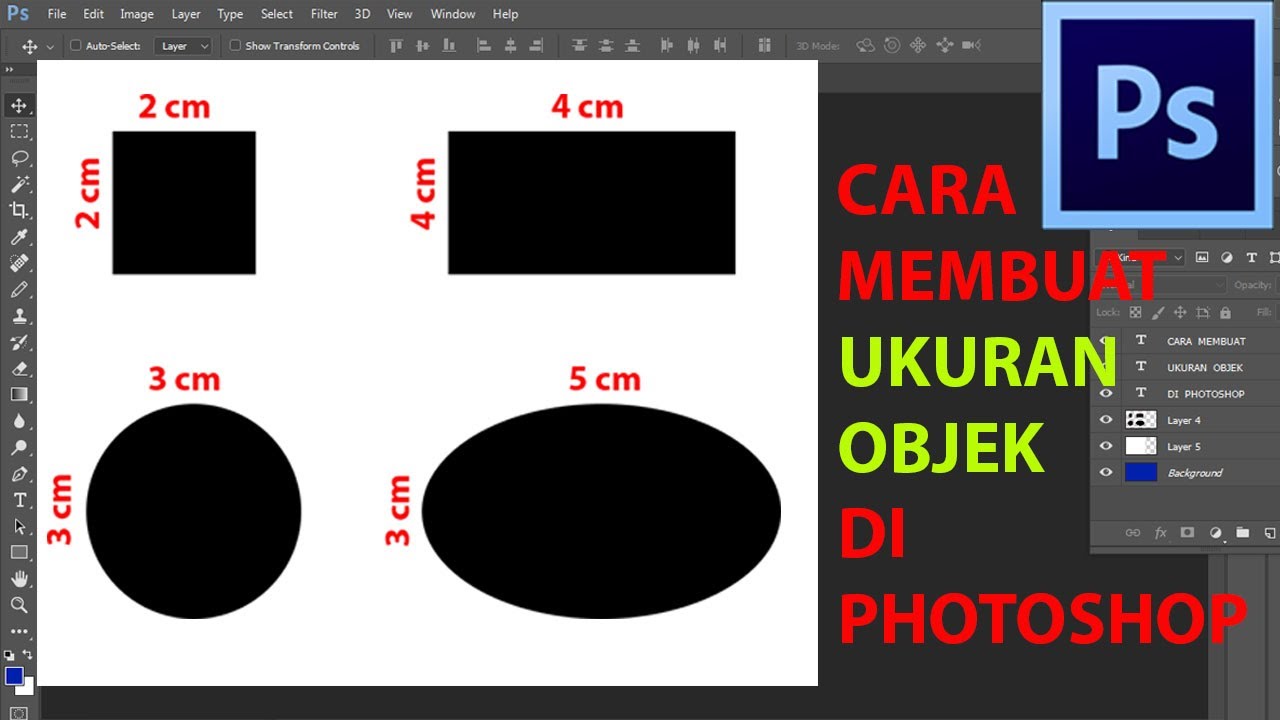
Task: Create a new group folder
Action: click(1243, 533)
